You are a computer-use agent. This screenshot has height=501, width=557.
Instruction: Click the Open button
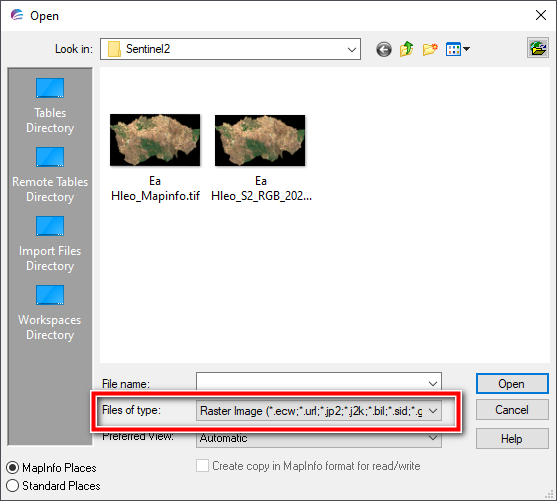click(512, 384)
